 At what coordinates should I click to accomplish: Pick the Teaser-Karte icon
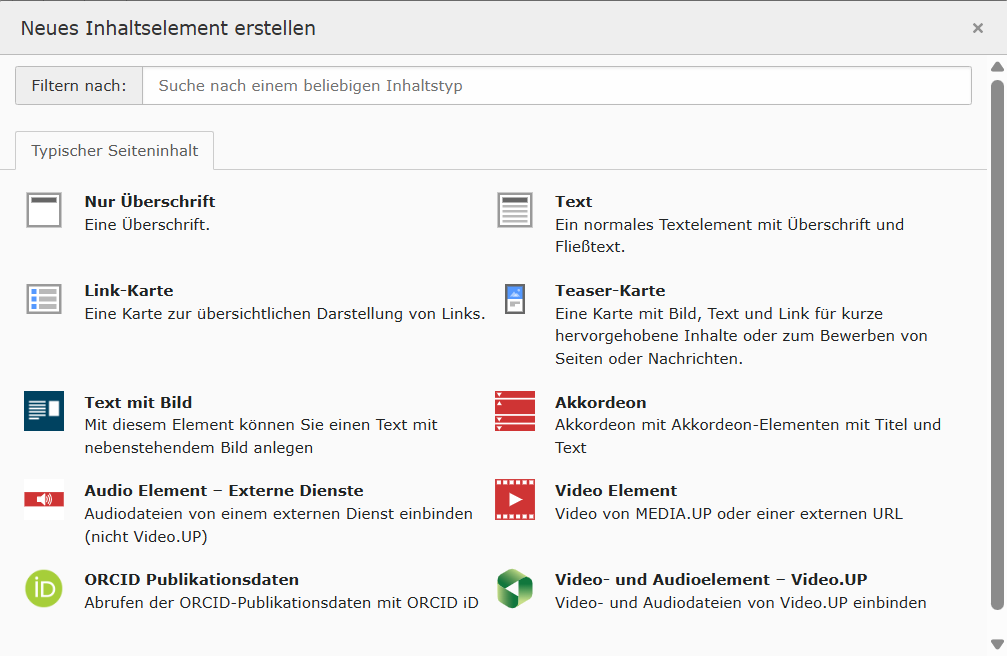(x=514, y=299)
